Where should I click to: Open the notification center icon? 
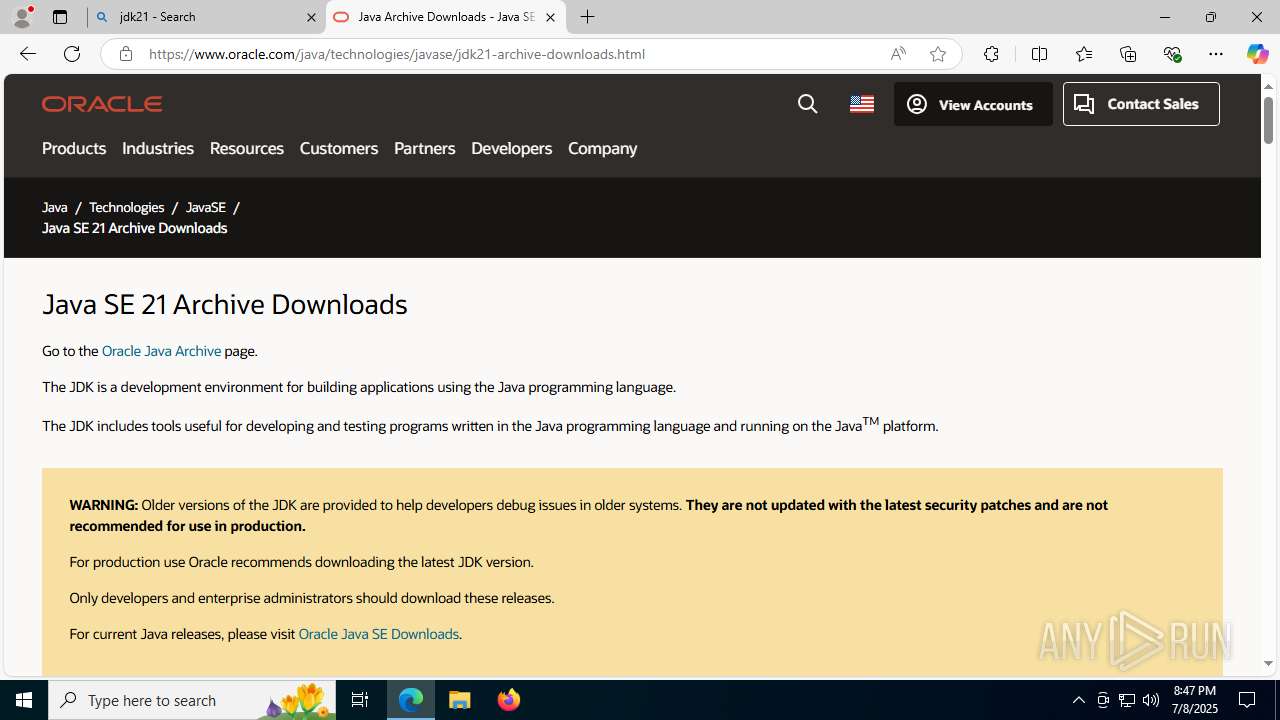point(1248,700)
